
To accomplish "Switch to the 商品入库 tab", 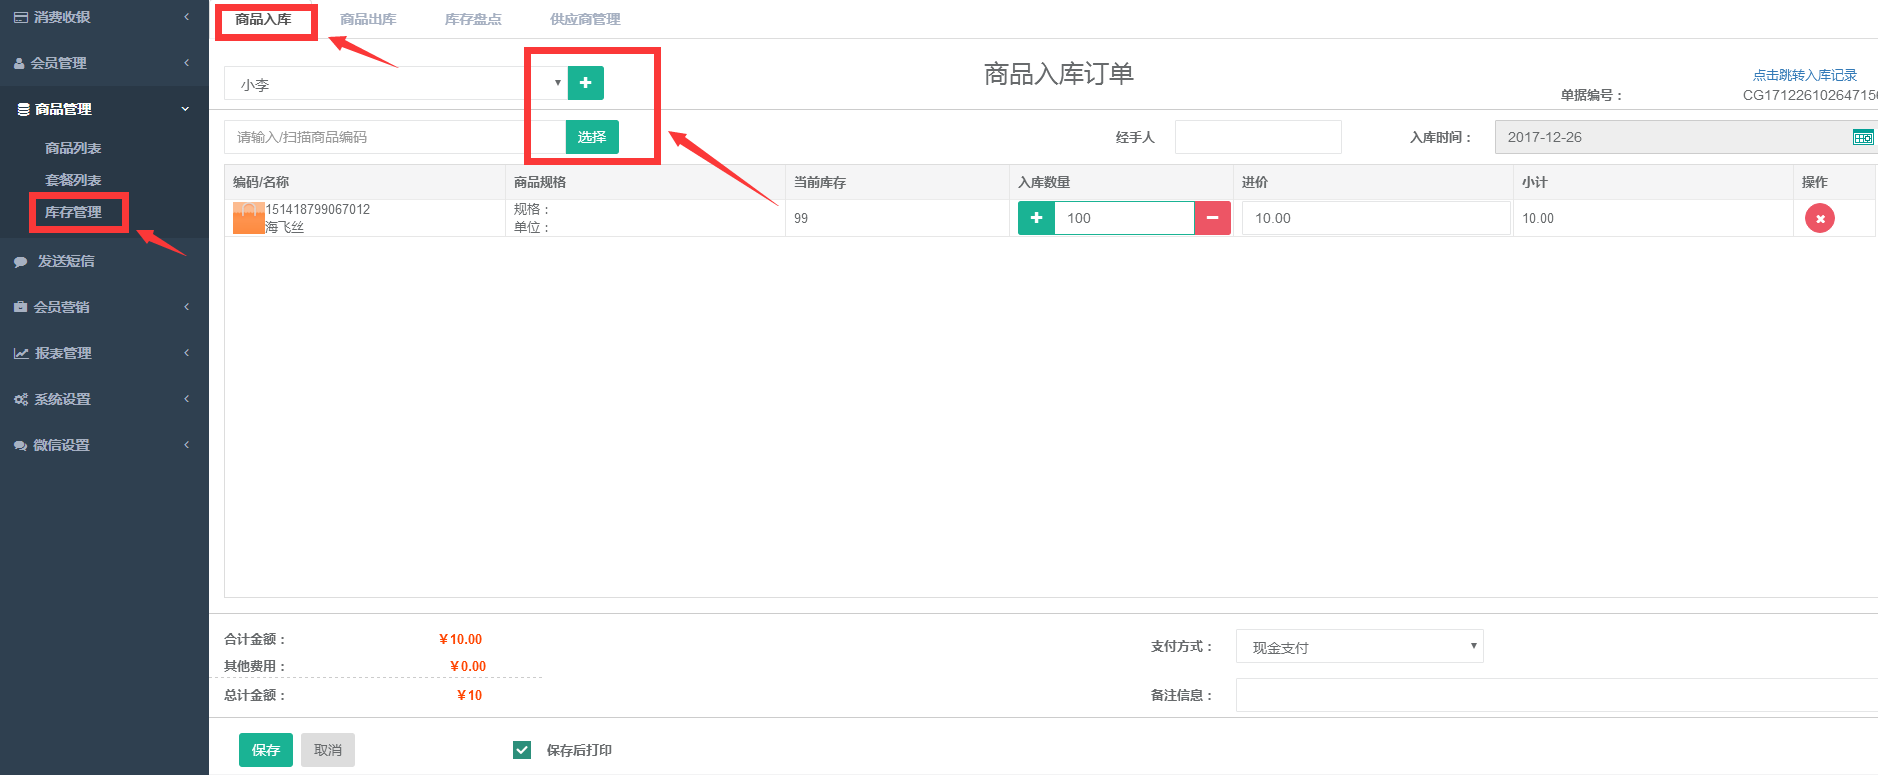I will 264,19.
